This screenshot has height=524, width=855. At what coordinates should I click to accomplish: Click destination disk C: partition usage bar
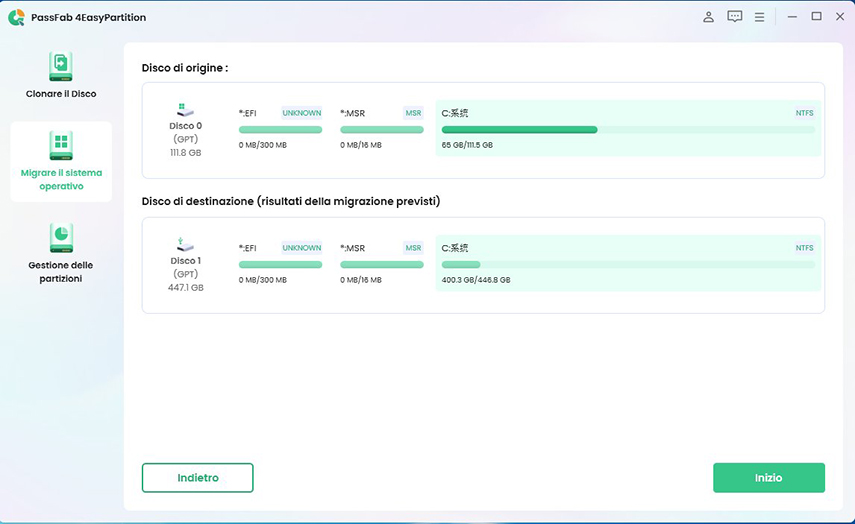628,265
